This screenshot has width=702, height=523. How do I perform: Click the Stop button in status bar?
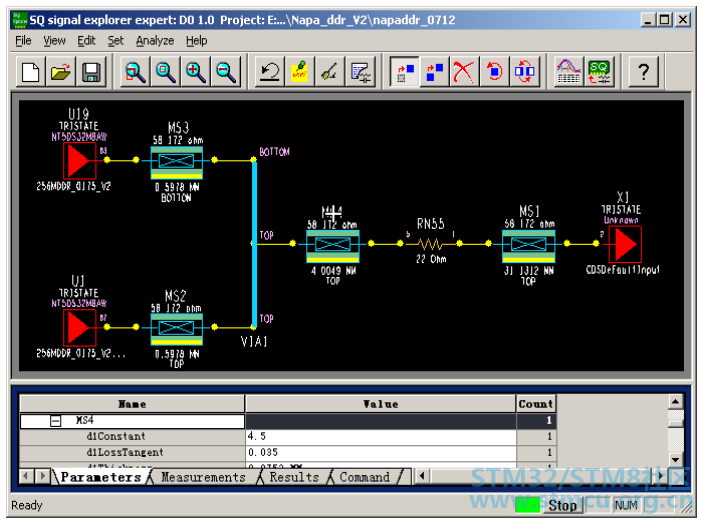click(562, 506)
